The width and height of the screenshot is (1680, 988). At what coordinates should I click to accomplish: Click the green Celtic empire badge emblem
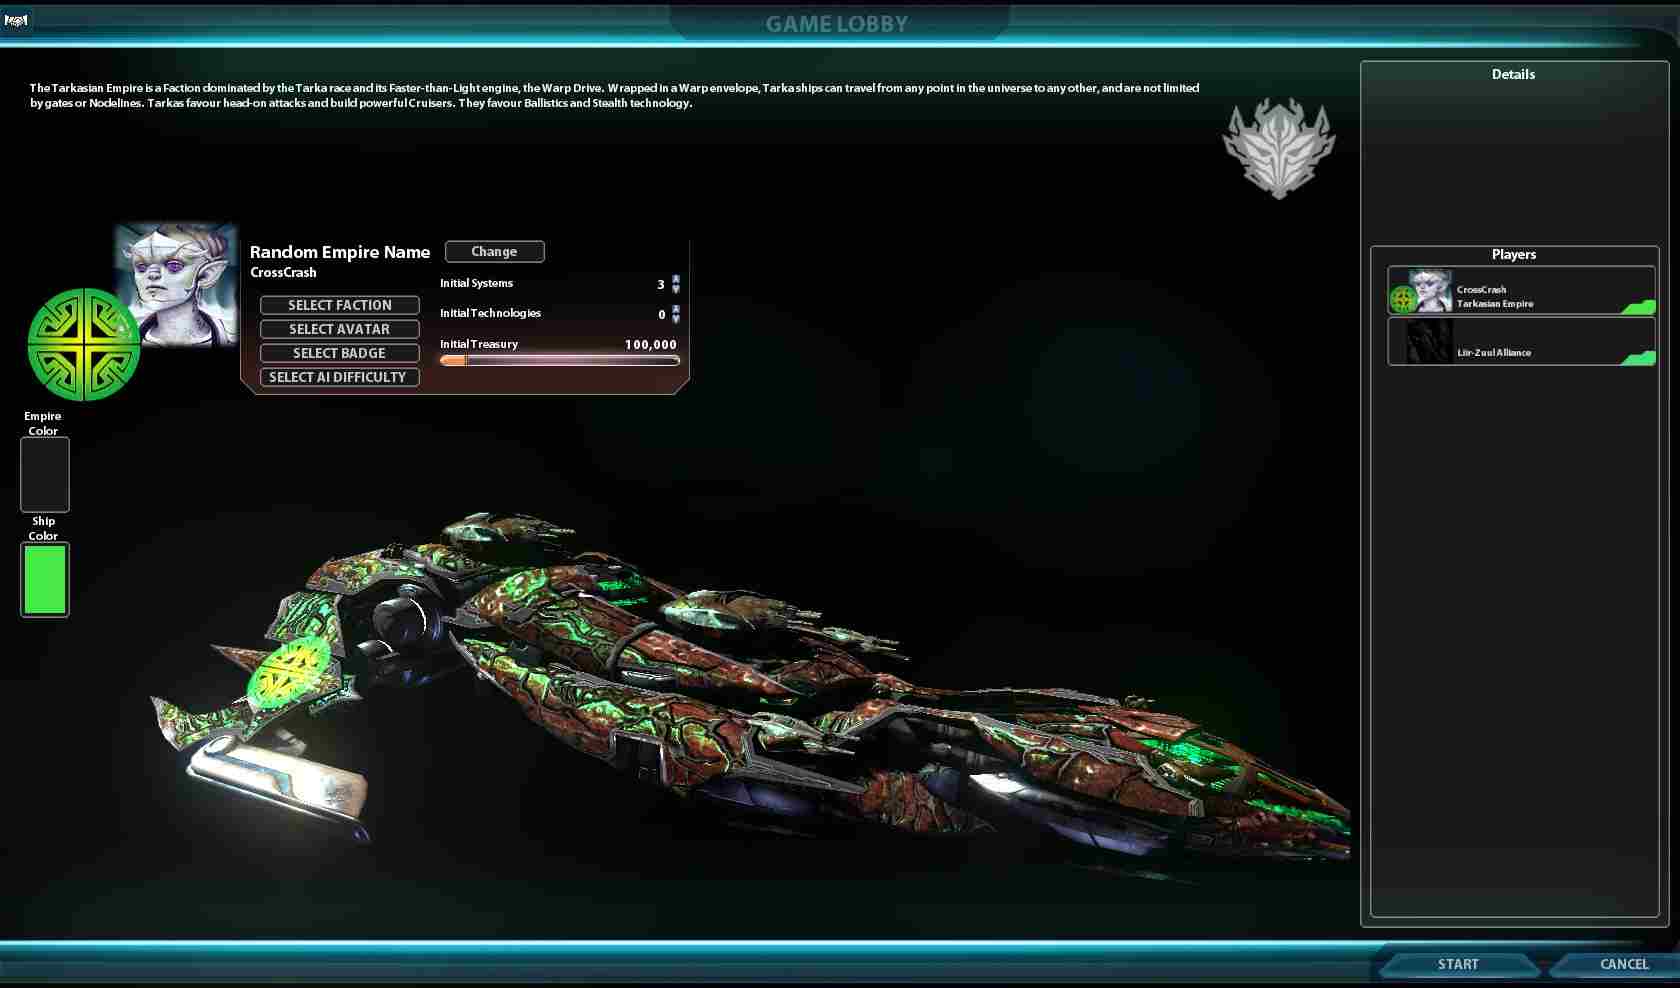coord(84,344)
